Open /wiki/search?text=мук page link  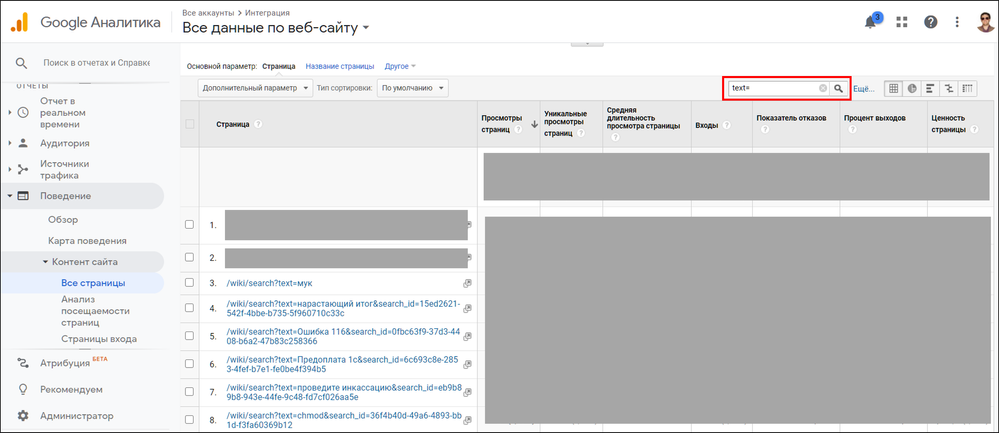[270, 283]
